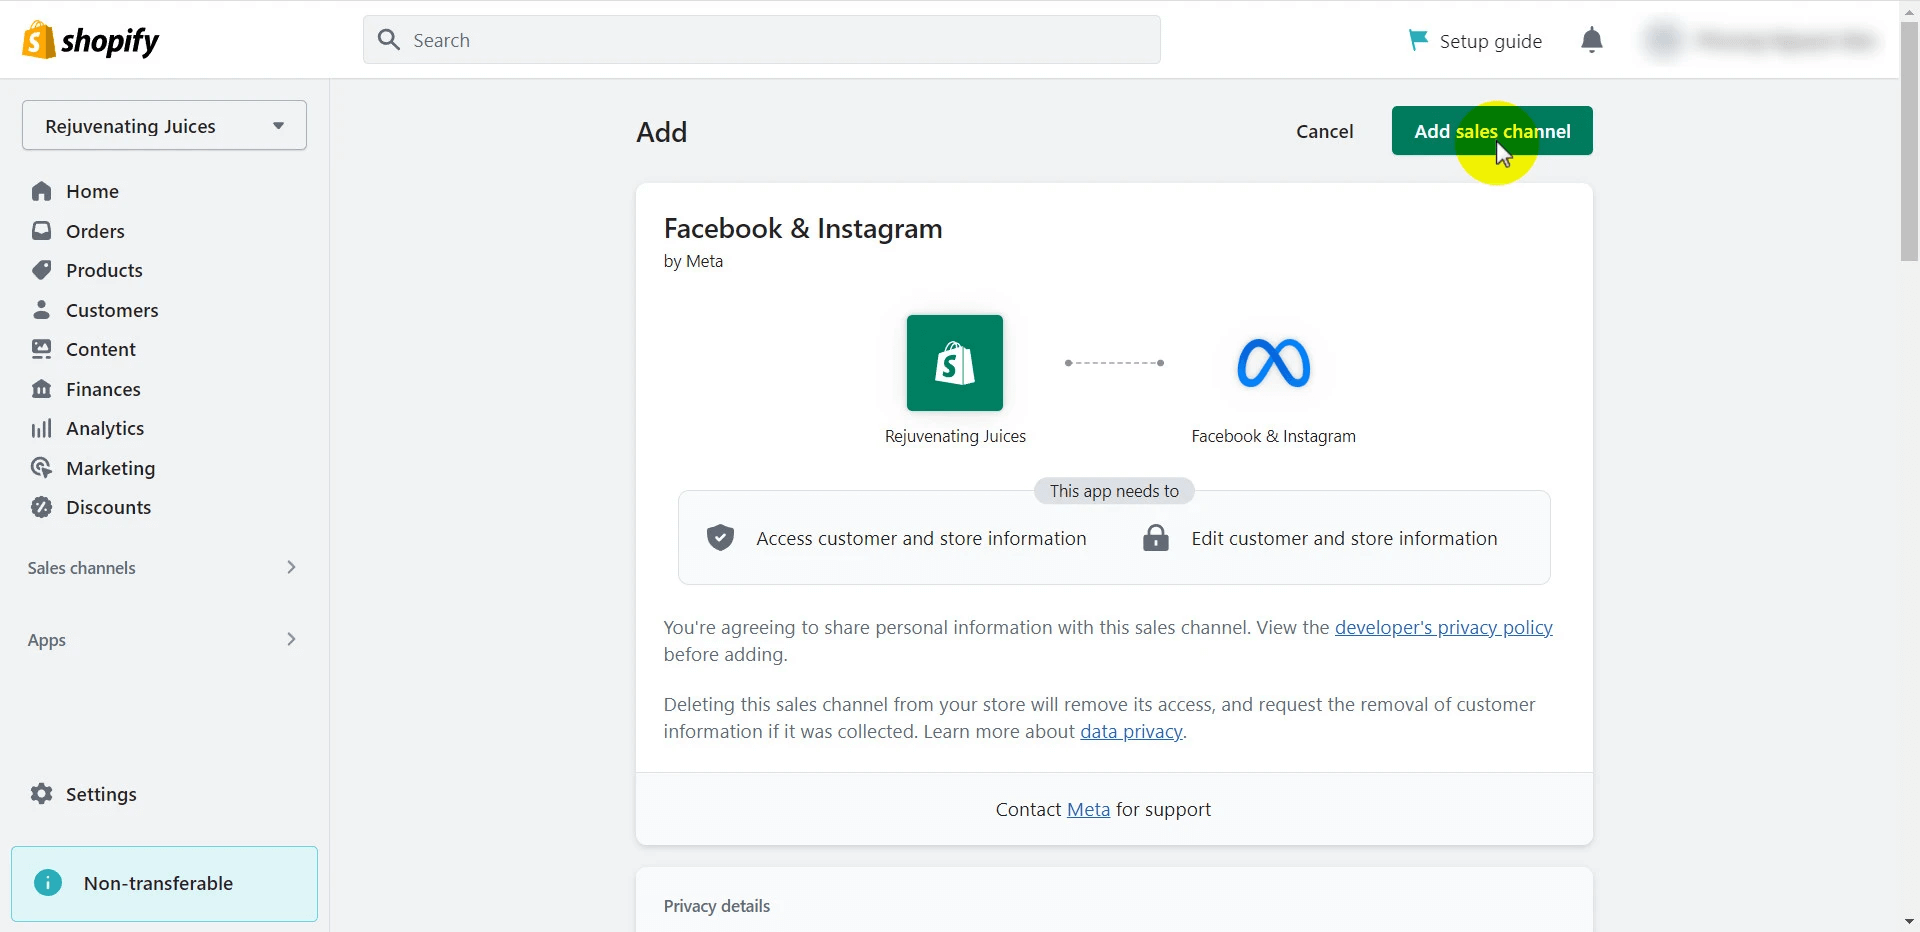
Task: Click the Add sales channel button
Action: [x=1491, y=131]
